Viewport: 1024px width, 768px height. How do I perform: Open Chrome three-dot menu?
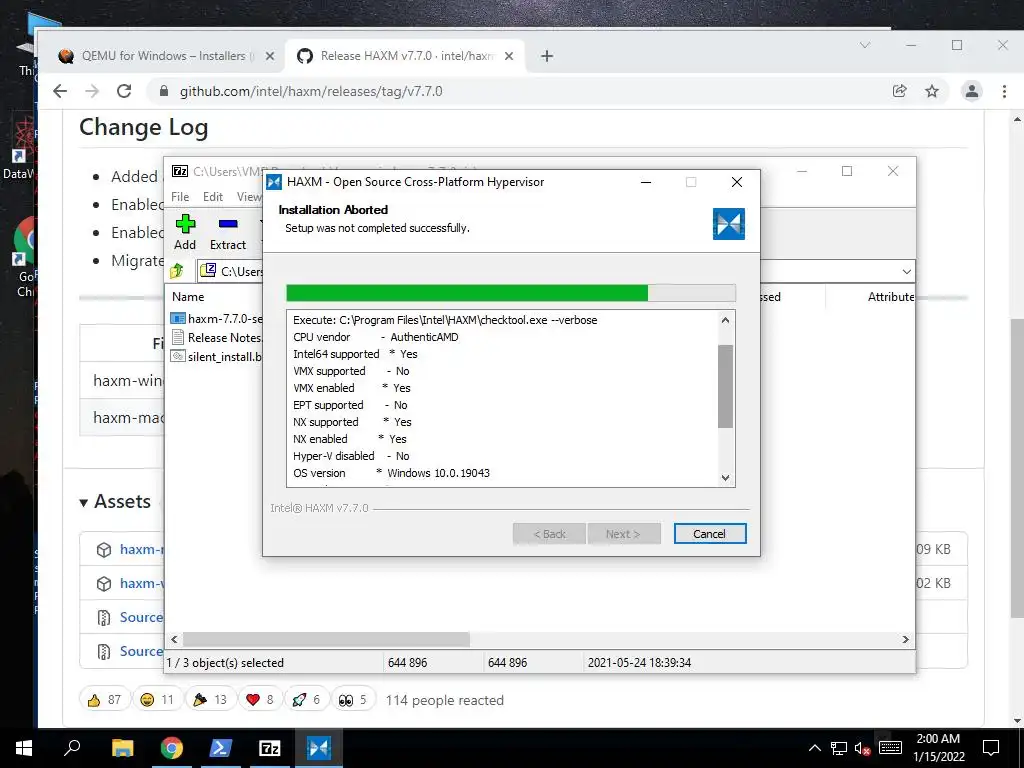(x=1004, y=91)
